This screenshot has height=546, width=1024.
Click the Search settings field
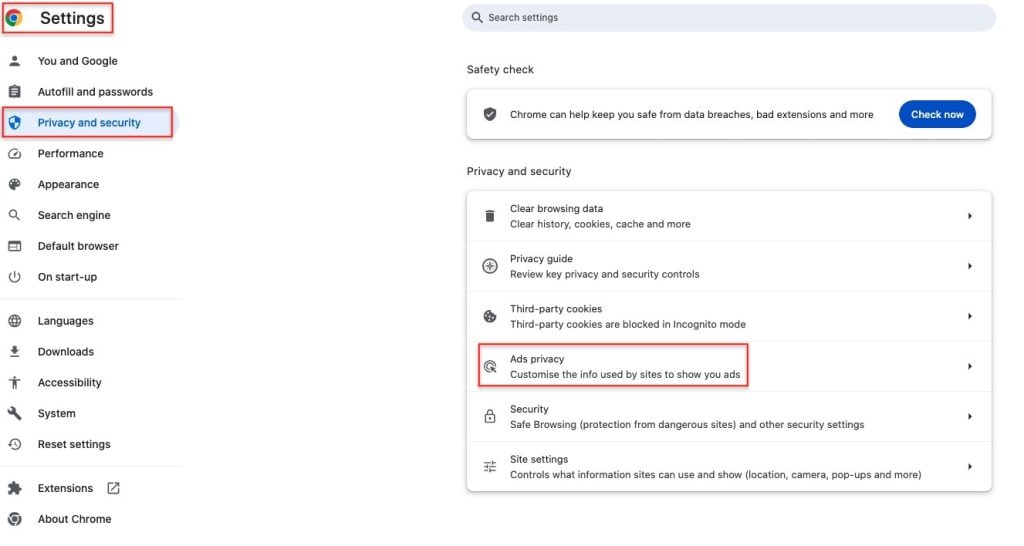pos(730,18)
